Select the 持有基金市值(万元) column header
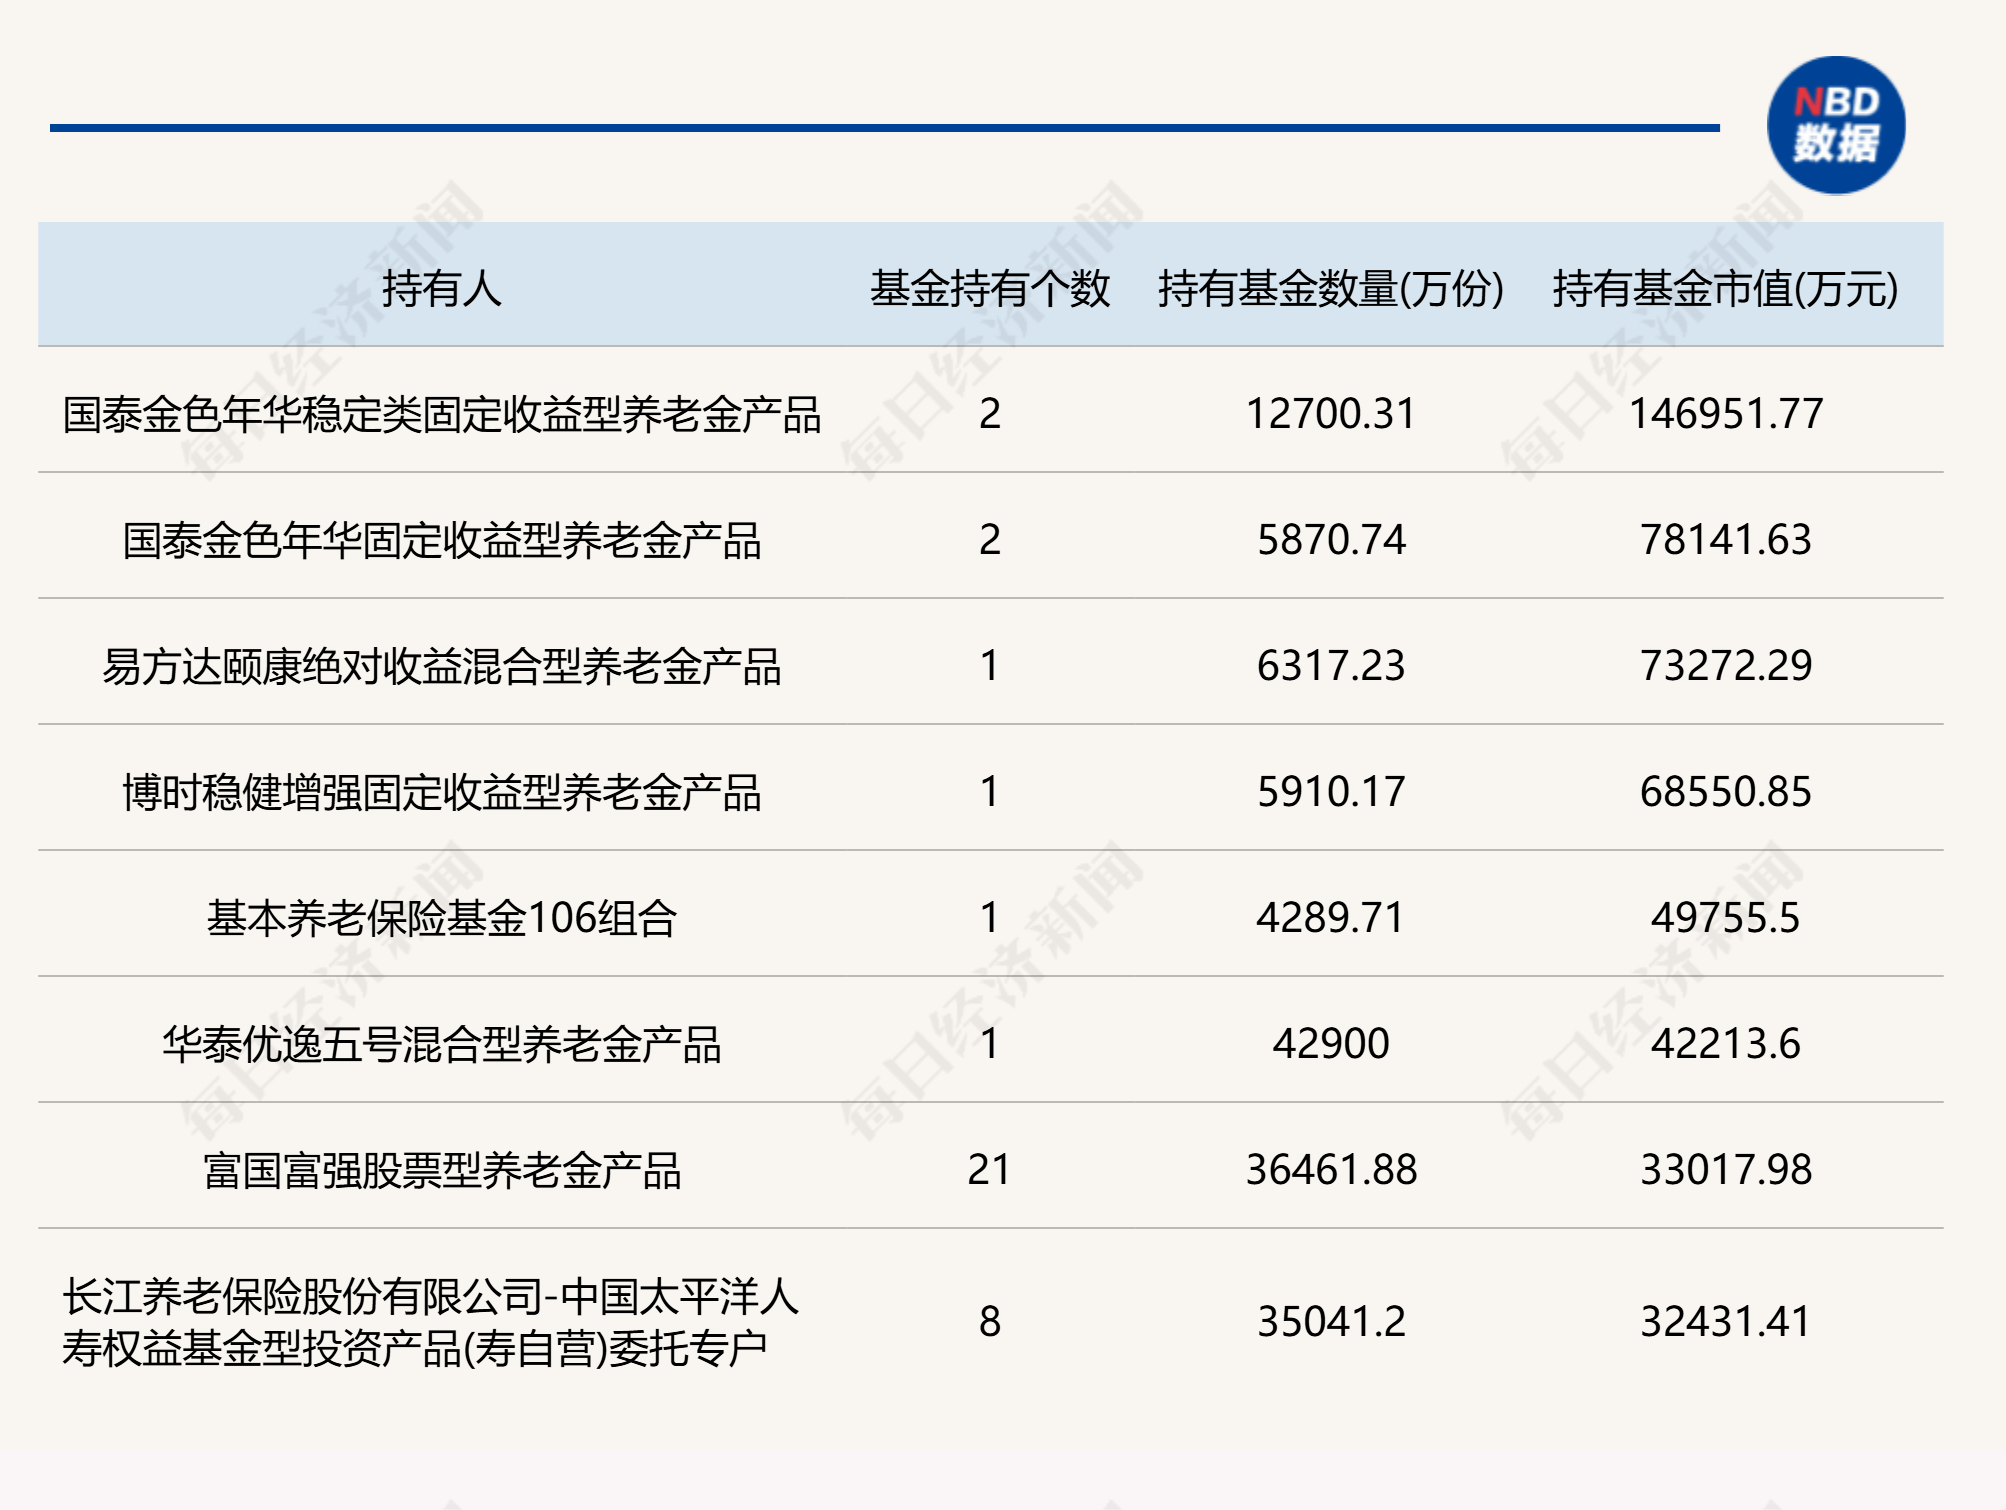Screen dimensions: 2006x1510 (1725, 289)
